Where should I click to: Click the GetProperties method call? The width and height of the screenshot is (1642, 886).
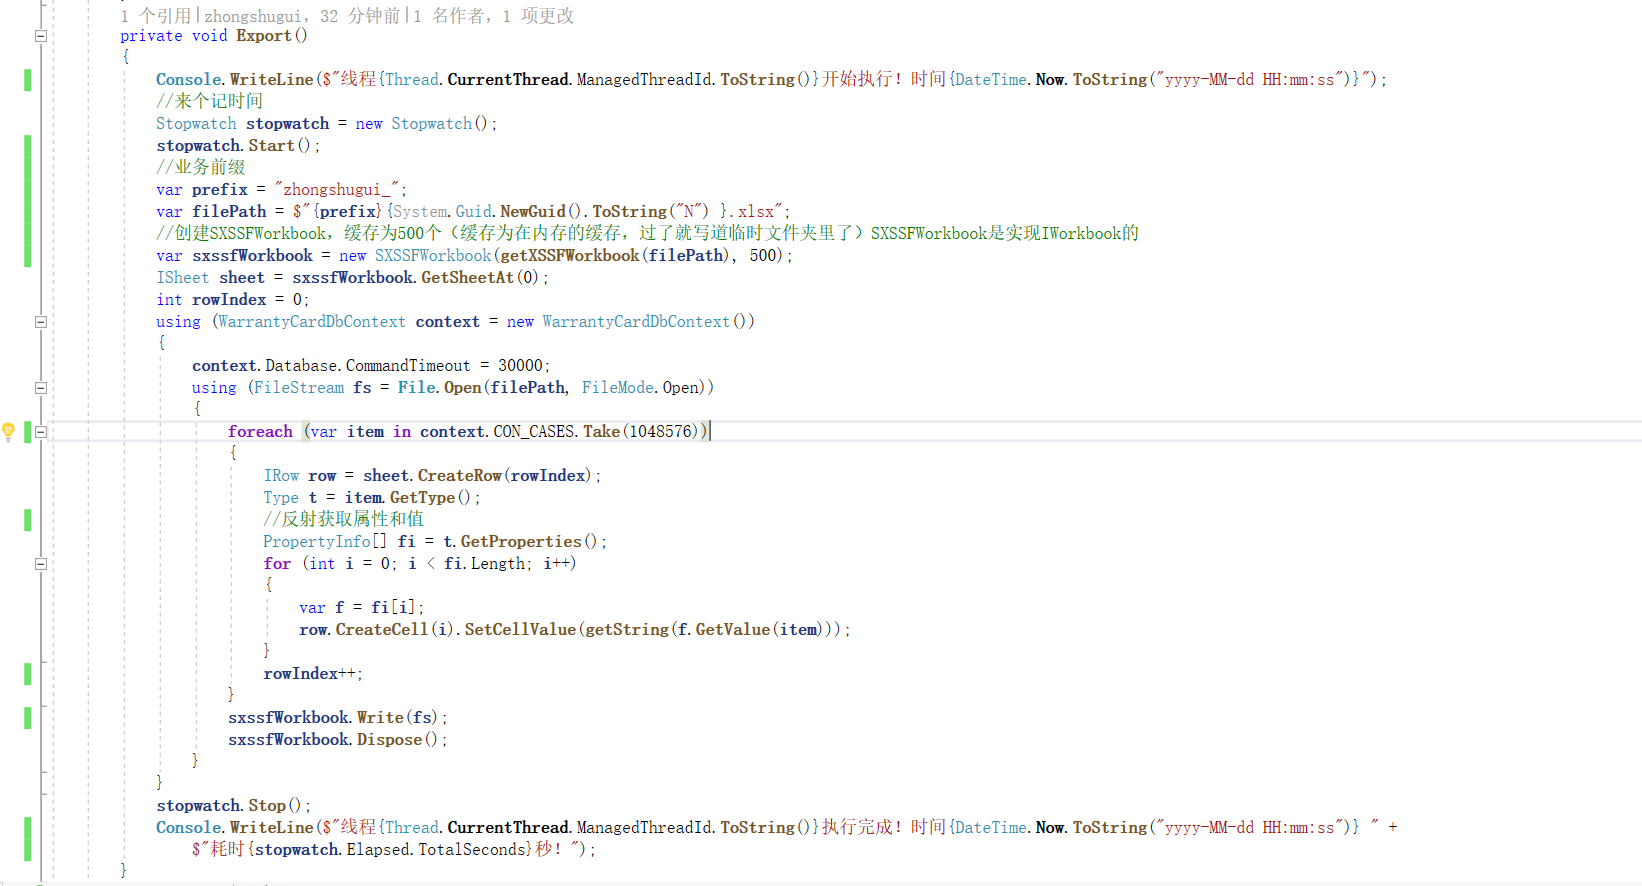point(520,542)
